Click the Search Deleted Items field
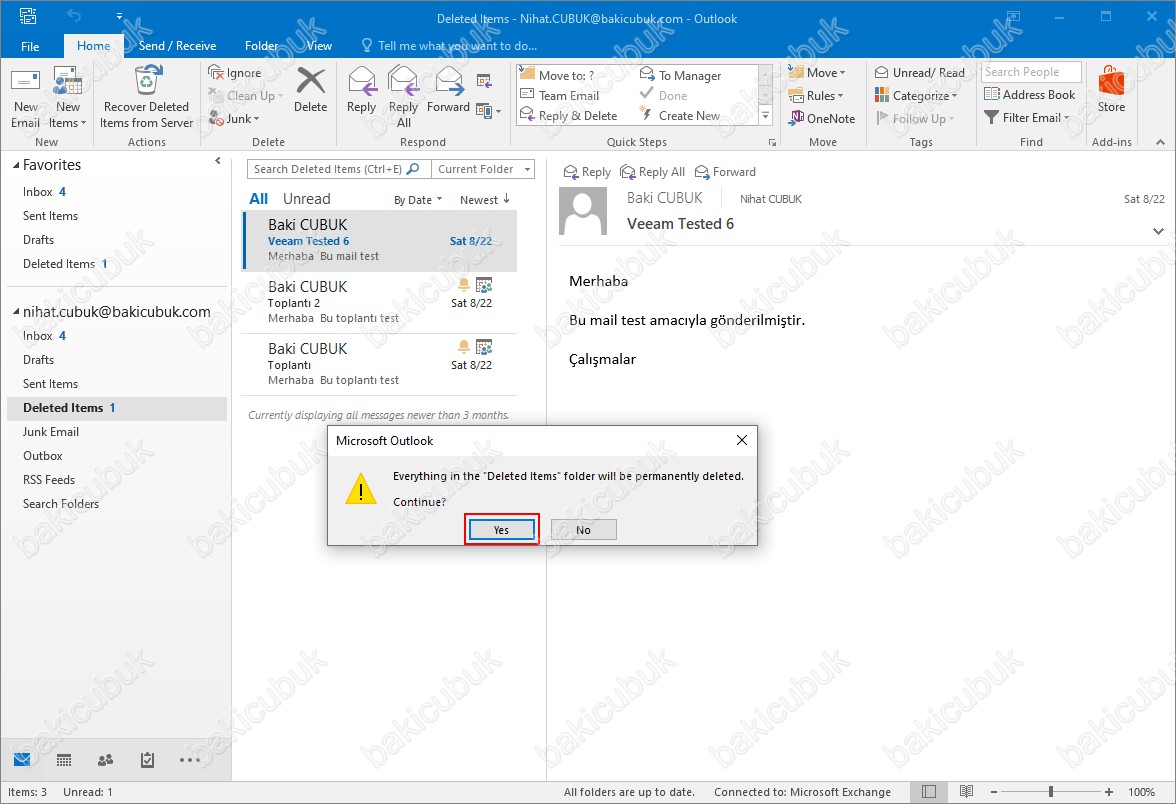 pos(338,170)
